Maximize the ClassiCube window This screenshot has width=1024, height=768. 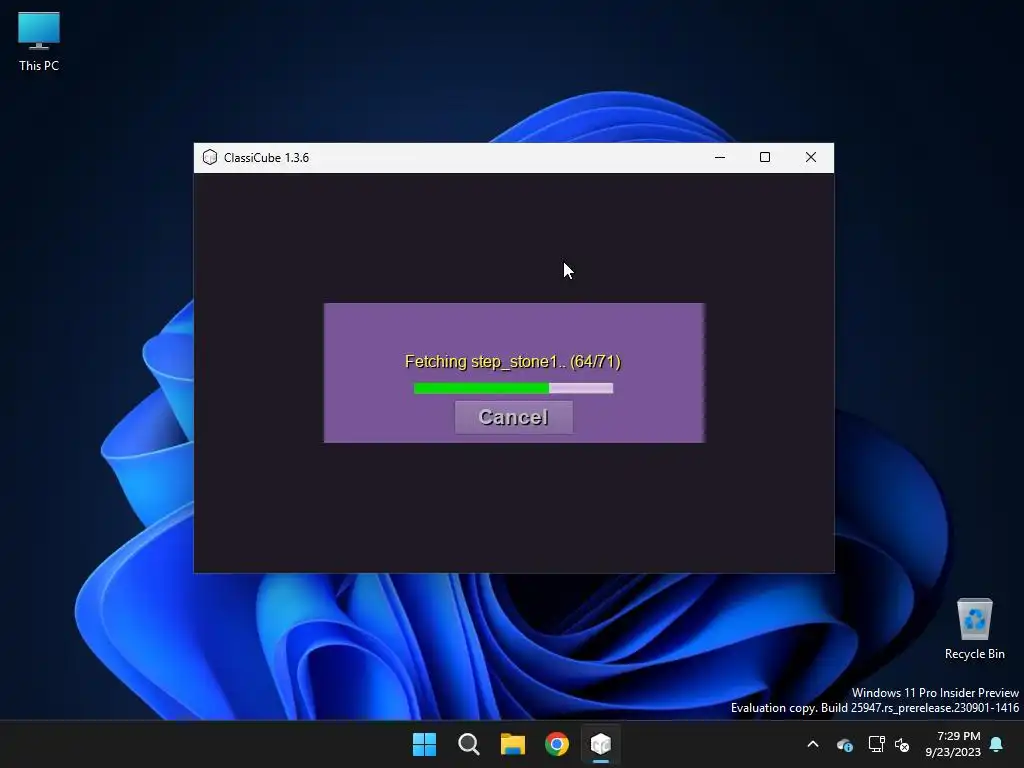point(765,157)
